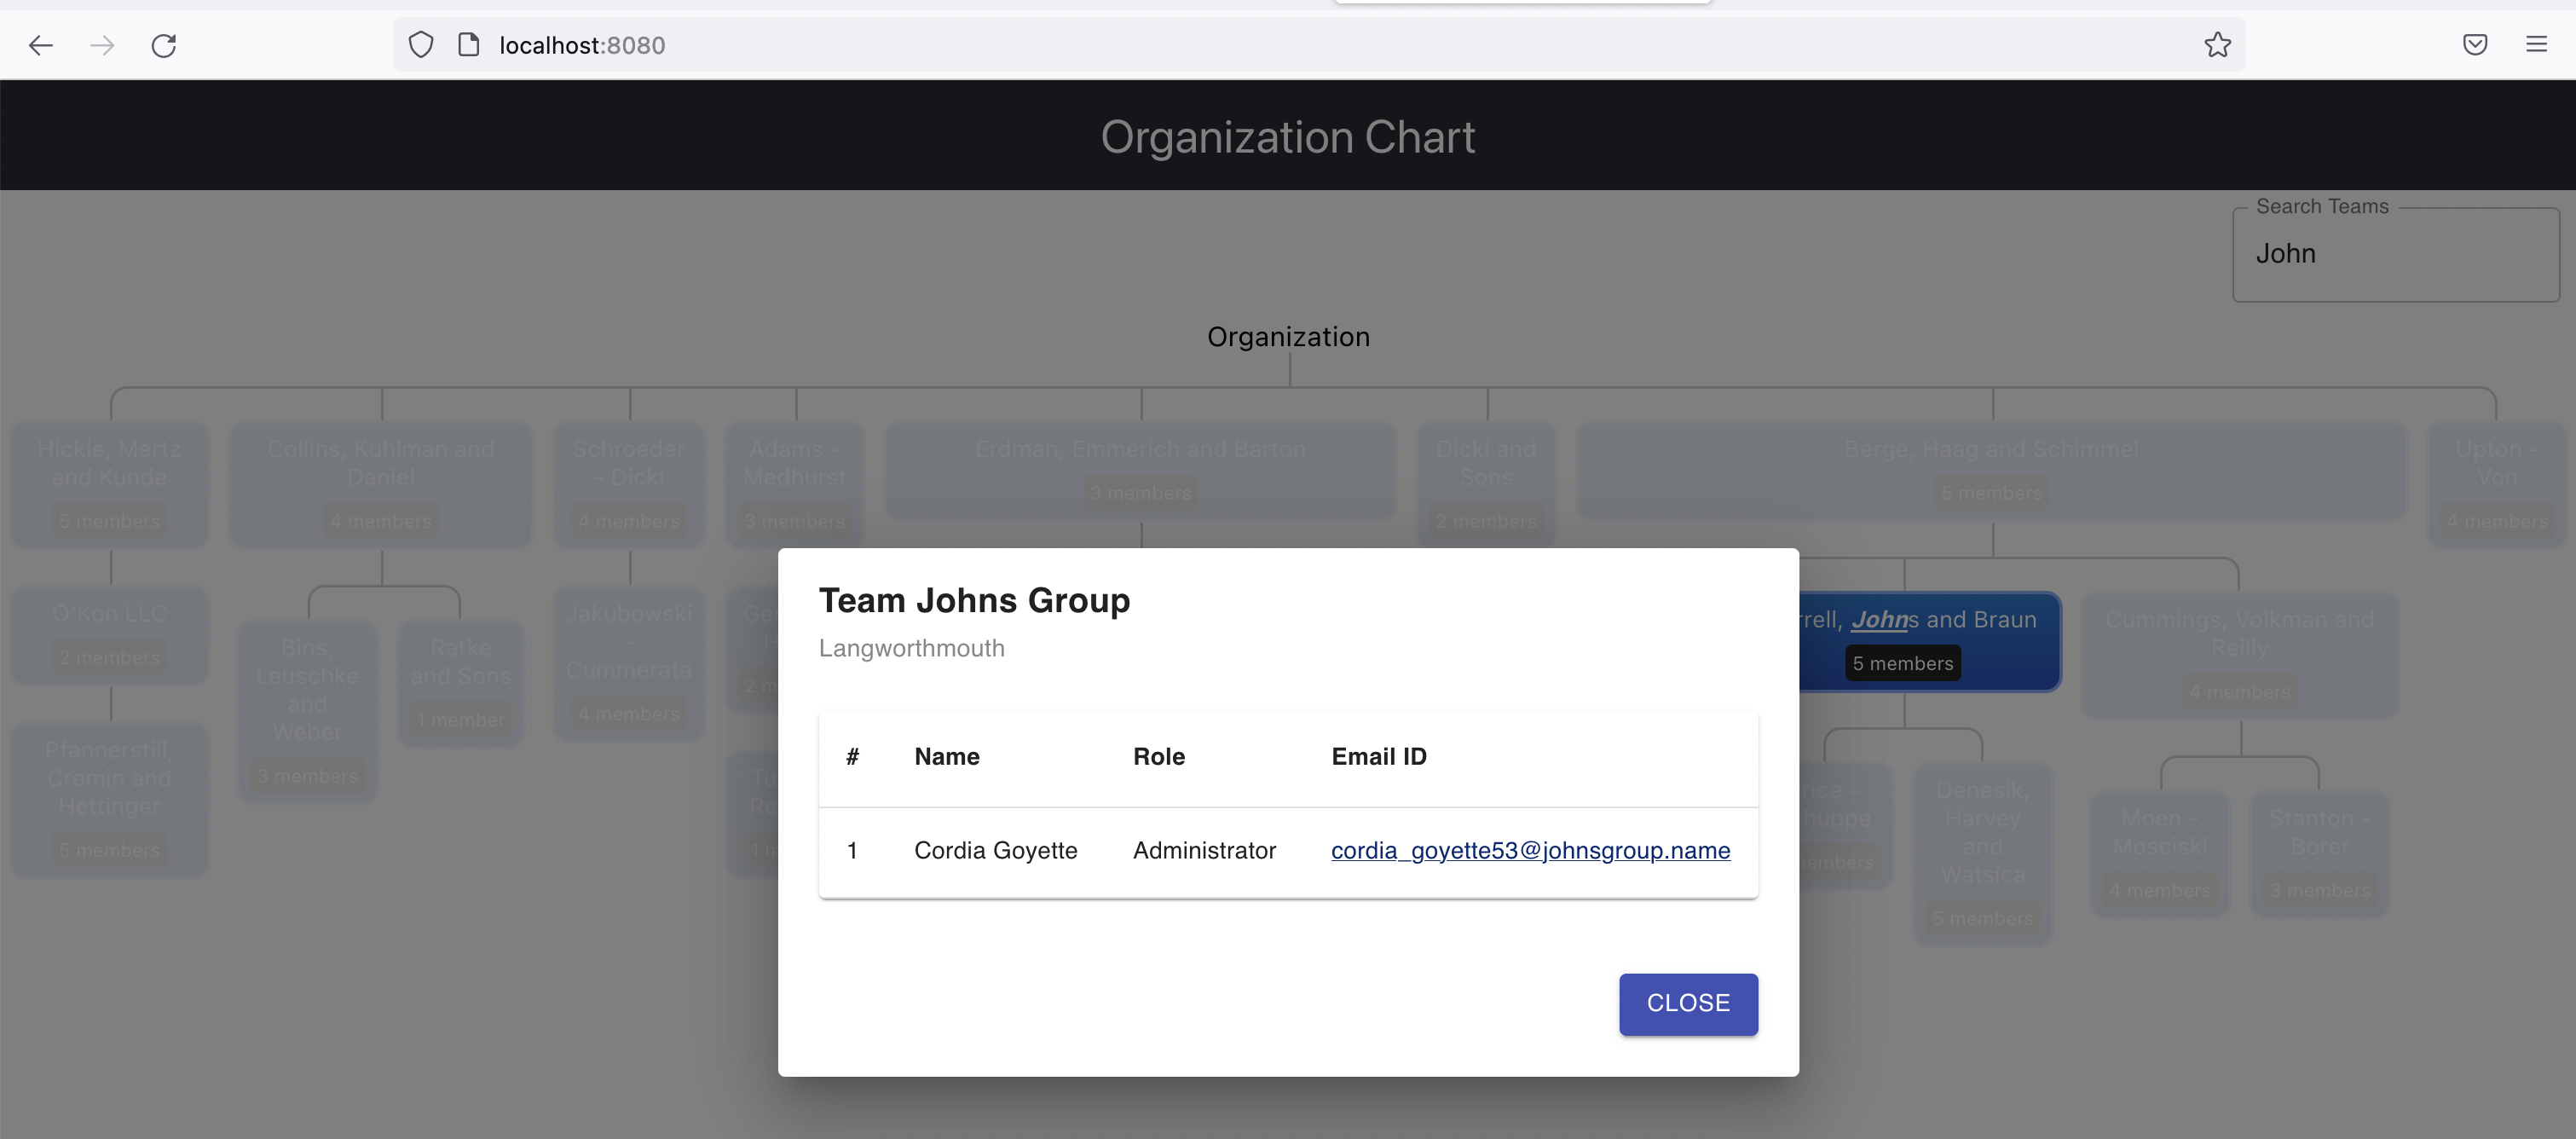Click the Organization root node
Viewport: 2576px width, 1139px height.
click(1288, 336)
